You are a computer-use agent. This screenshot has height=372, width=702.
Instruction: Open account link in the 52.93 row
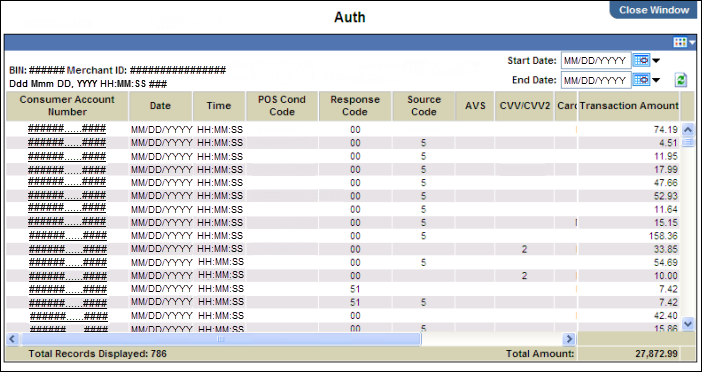coord(67,196)
